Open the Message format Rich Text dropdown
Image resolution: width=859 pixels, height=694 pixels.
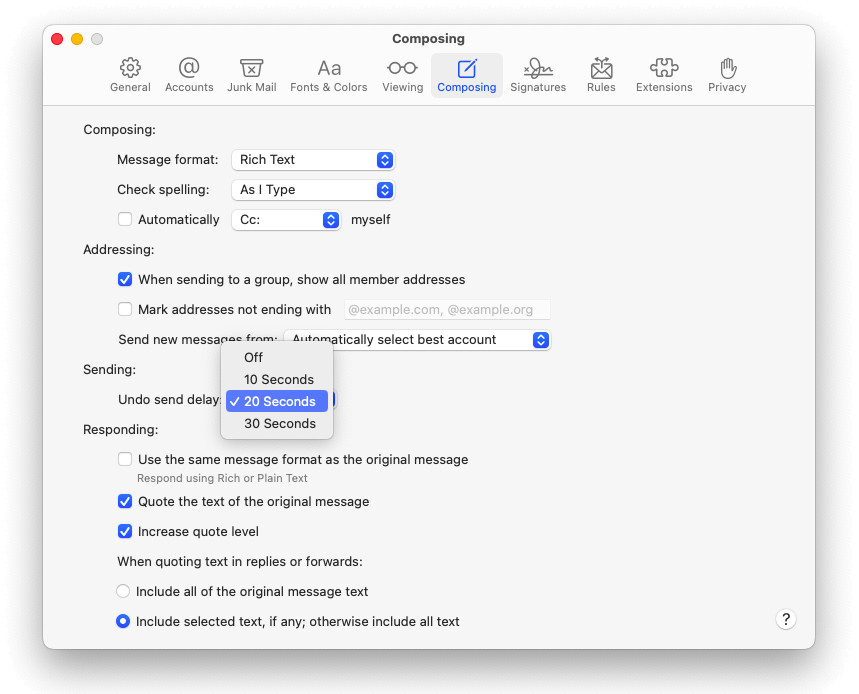pos(313,159)
